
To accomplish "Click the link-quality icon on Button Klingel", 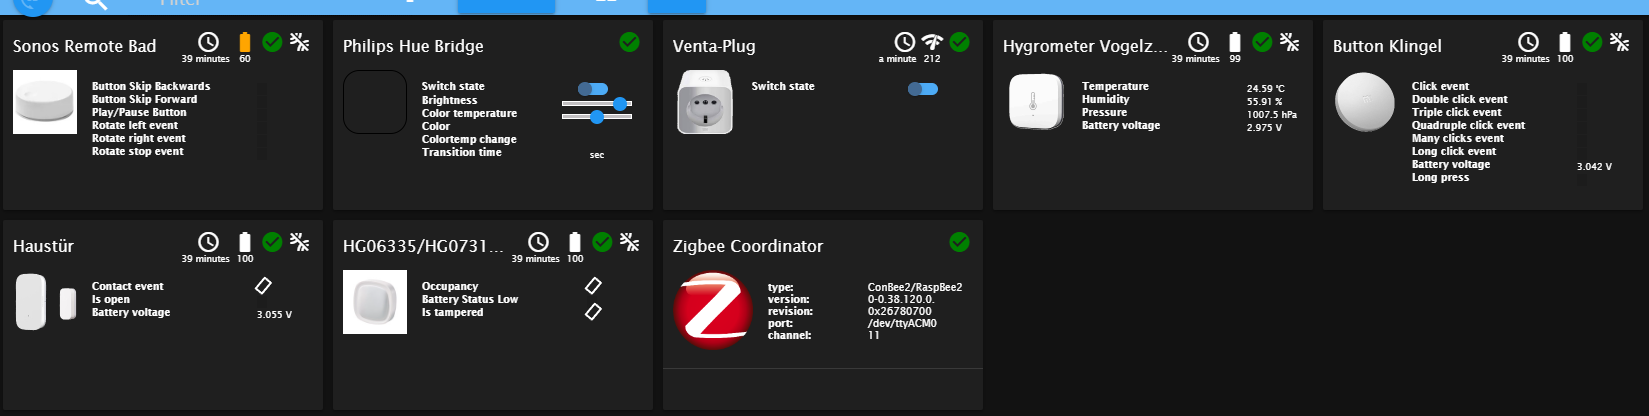I will (x=1619, y=42).
